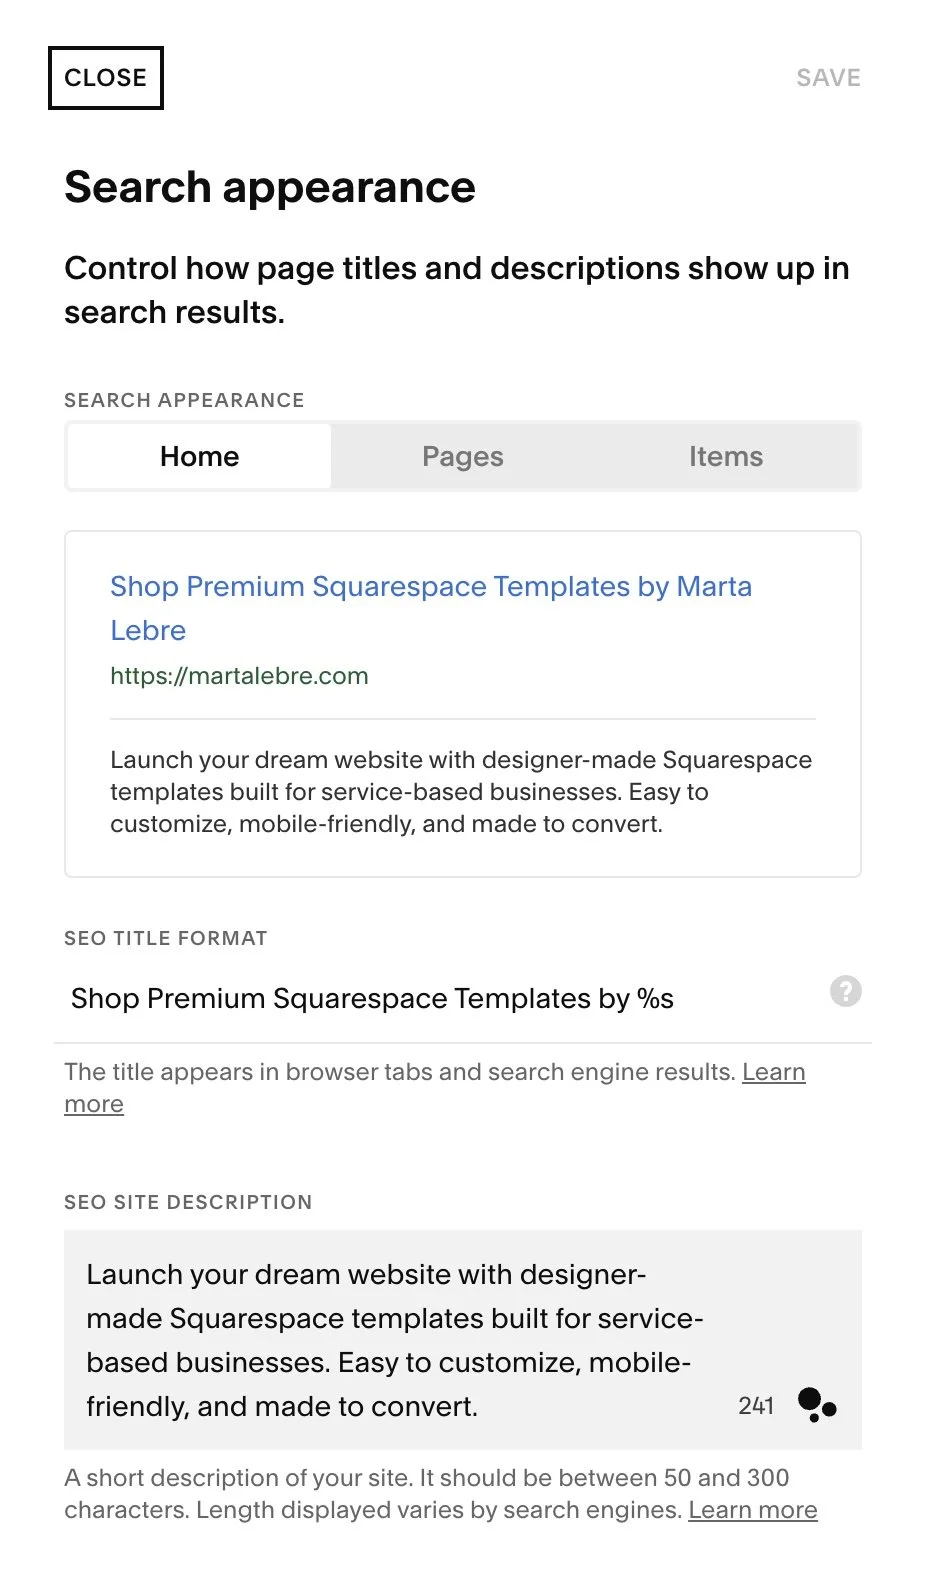Click the preview description text in the card
Screen dimensions: 926x1596
[x=460, y=792]
